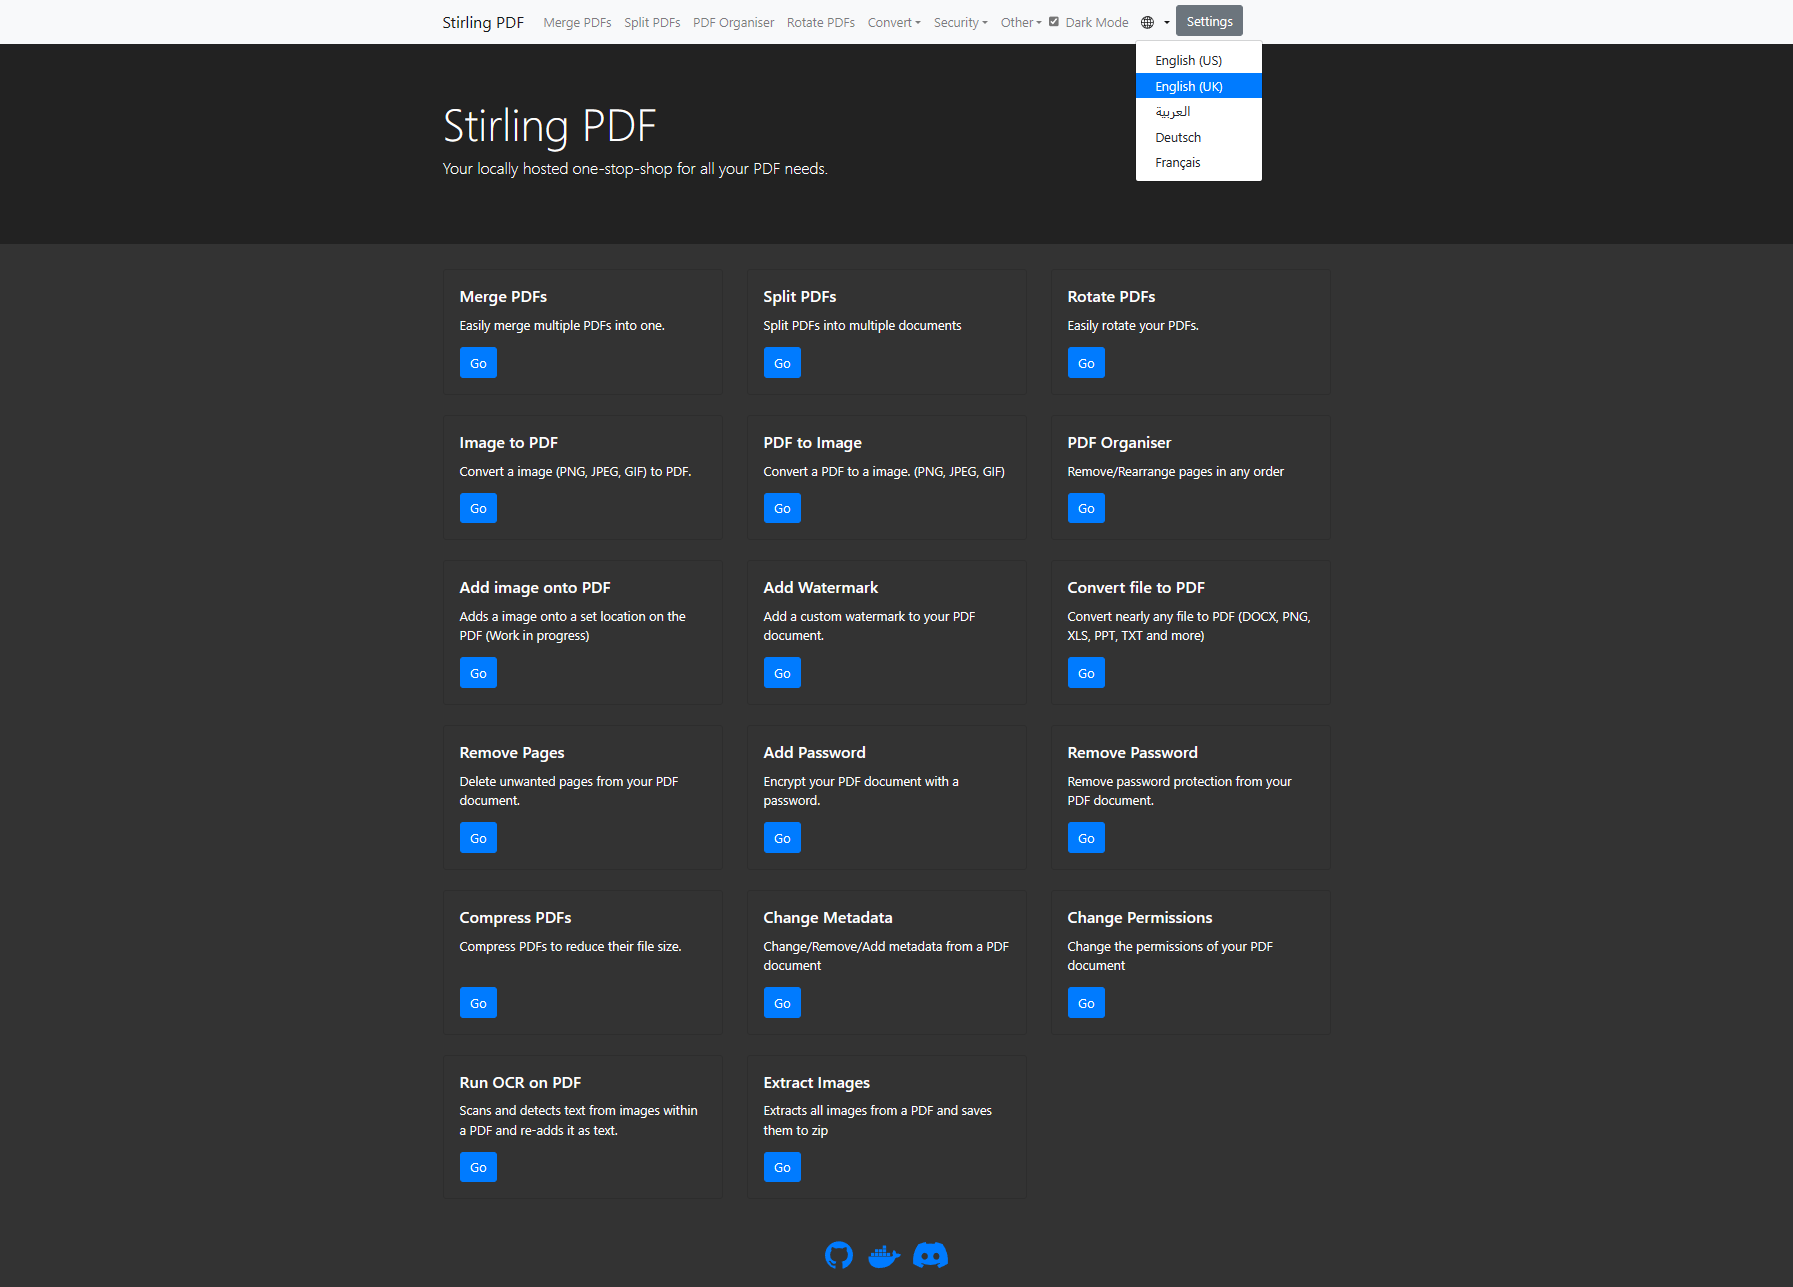Click Go under Compress PDFs card

click(478, 1003)
